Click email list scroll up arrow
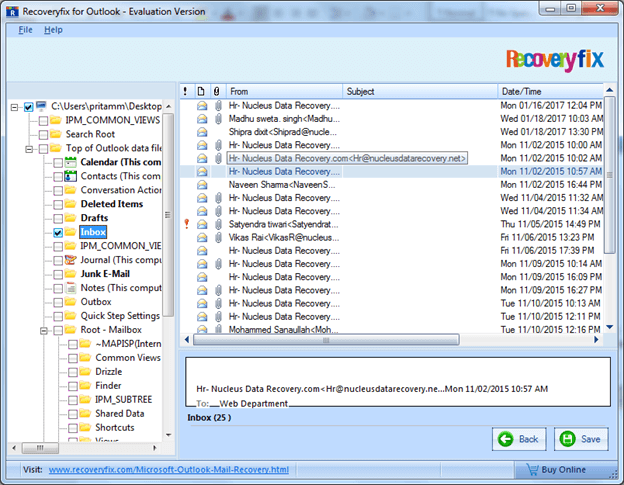This screenshot has width=624, height=485. click(x=609, y=90)
